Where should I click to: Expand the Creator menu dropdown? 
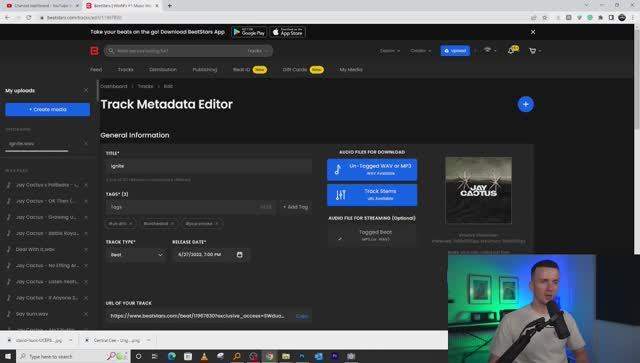(420, 51)
